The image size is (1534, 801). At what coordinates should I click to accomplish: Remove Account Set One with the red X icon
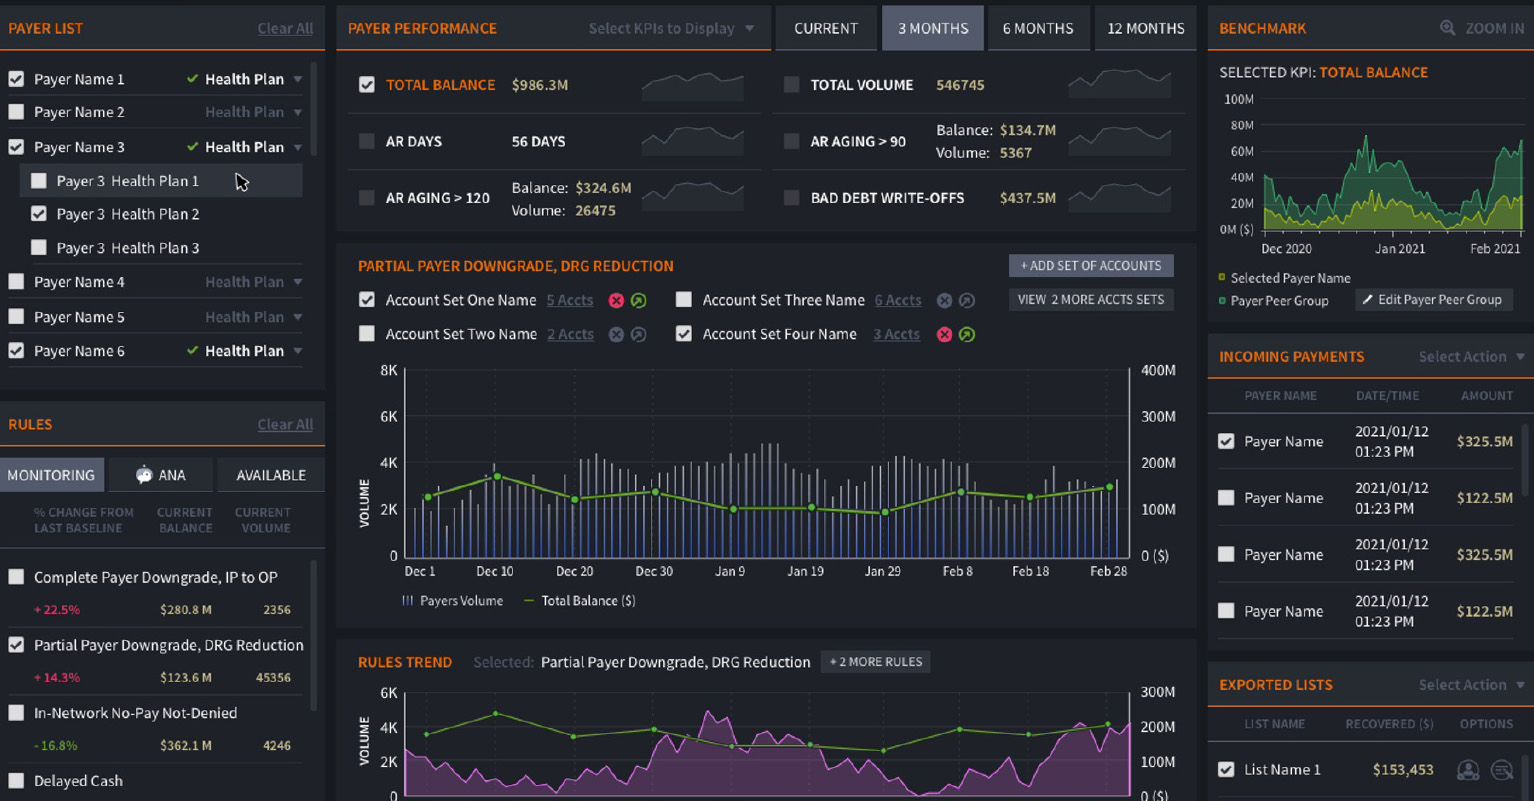[616, 300]
